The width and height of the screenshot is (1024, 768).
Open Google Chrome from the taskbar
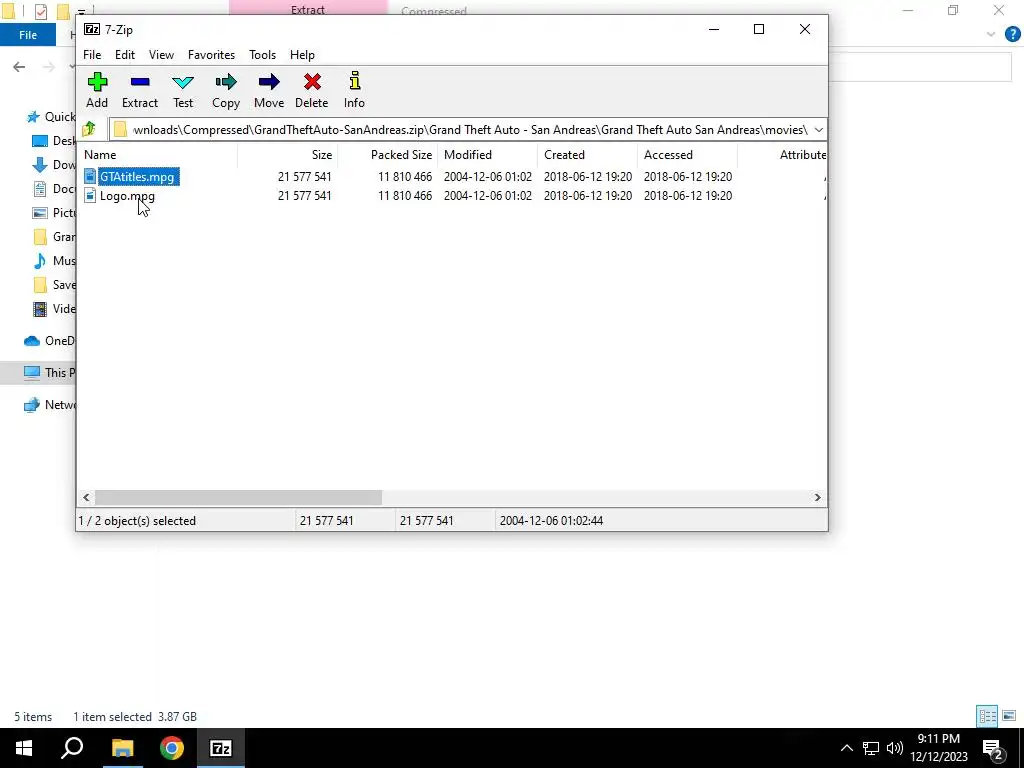[172, 748]
